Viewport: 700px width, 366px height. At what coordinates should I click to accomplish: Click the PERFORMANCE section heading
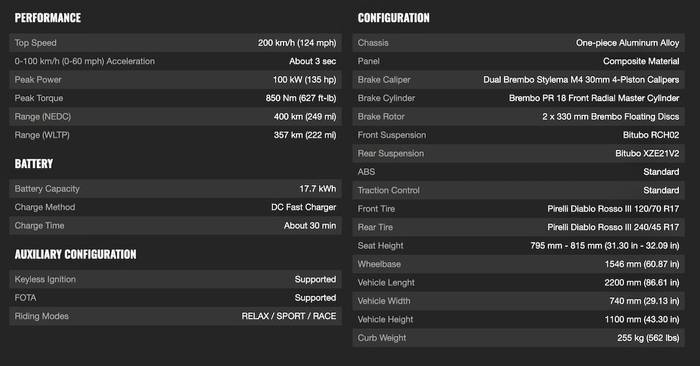pyautogui.click(x=48, y=18)
